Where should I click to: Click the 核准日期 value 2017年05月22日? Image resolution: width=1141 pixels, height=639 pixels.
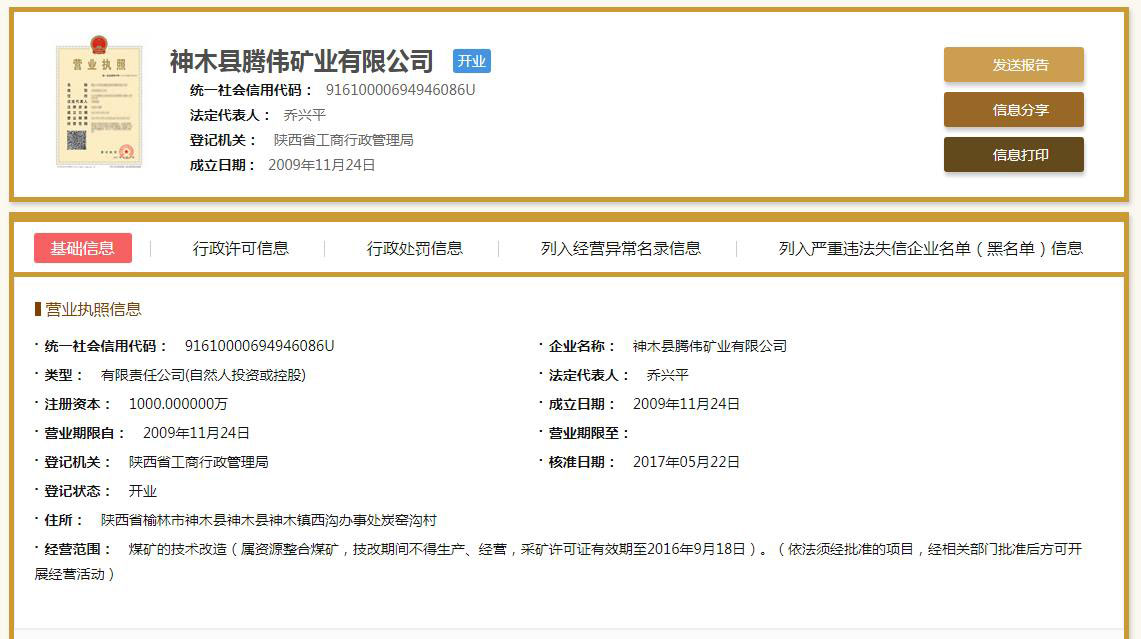pyautogui.click(x=686, y=462)
